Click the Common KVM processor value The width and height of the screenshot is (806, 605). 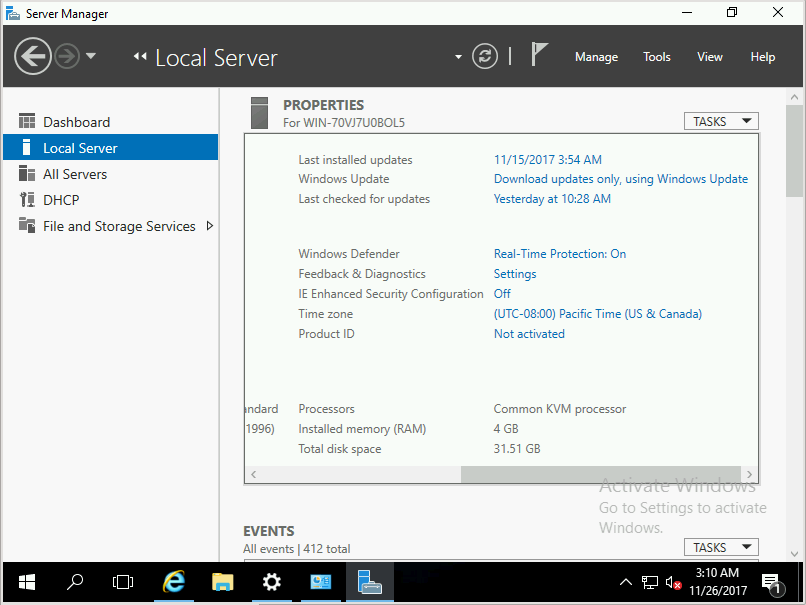tap(560, 409)
